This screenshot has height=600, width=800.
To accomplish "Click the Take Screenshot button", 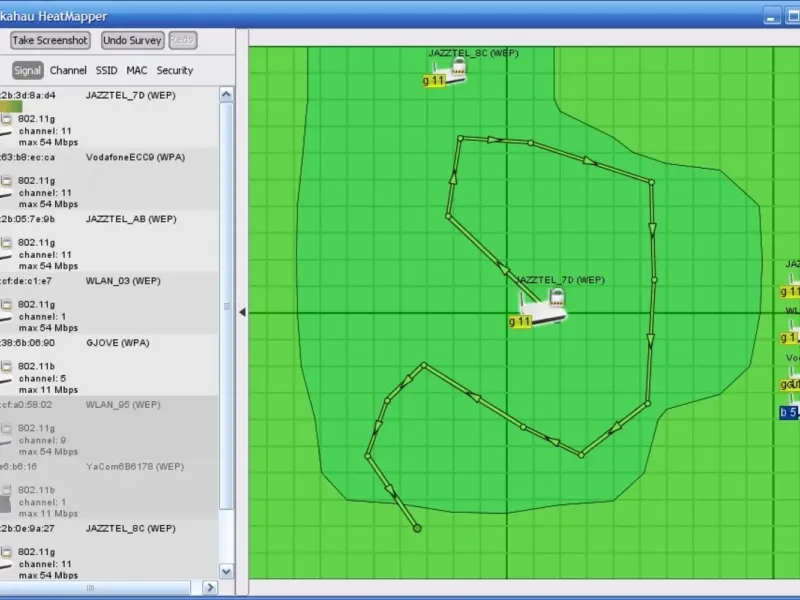I will pos(50,40).
